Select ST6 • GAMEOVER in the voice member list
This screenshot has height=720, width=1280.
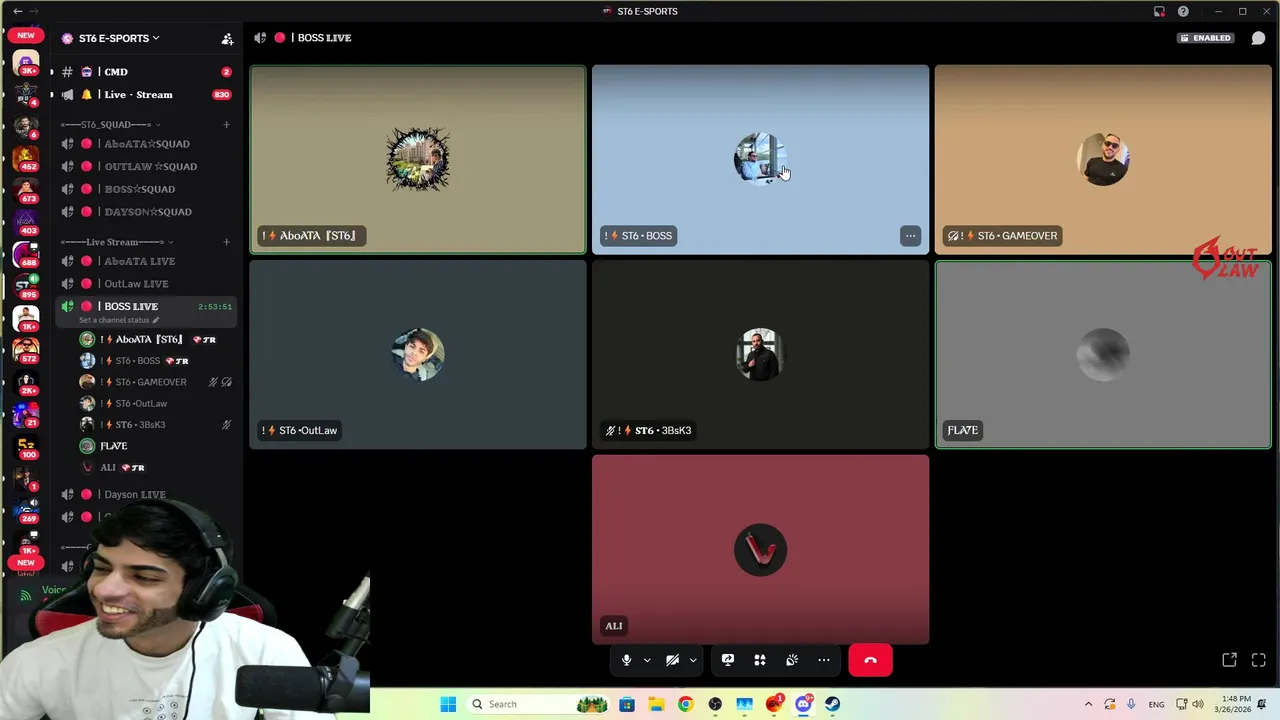pyautogui.click(x=157, y=382)
